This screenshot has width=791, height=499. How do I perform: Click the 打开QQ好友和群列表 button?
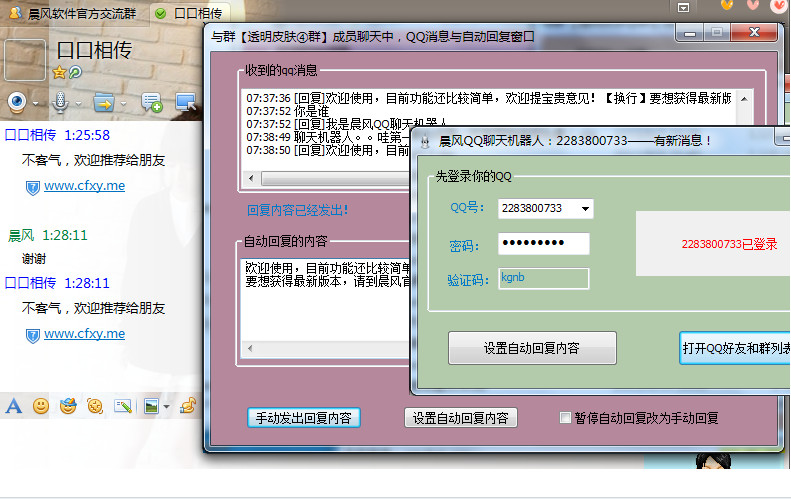(x=736, y=348)
